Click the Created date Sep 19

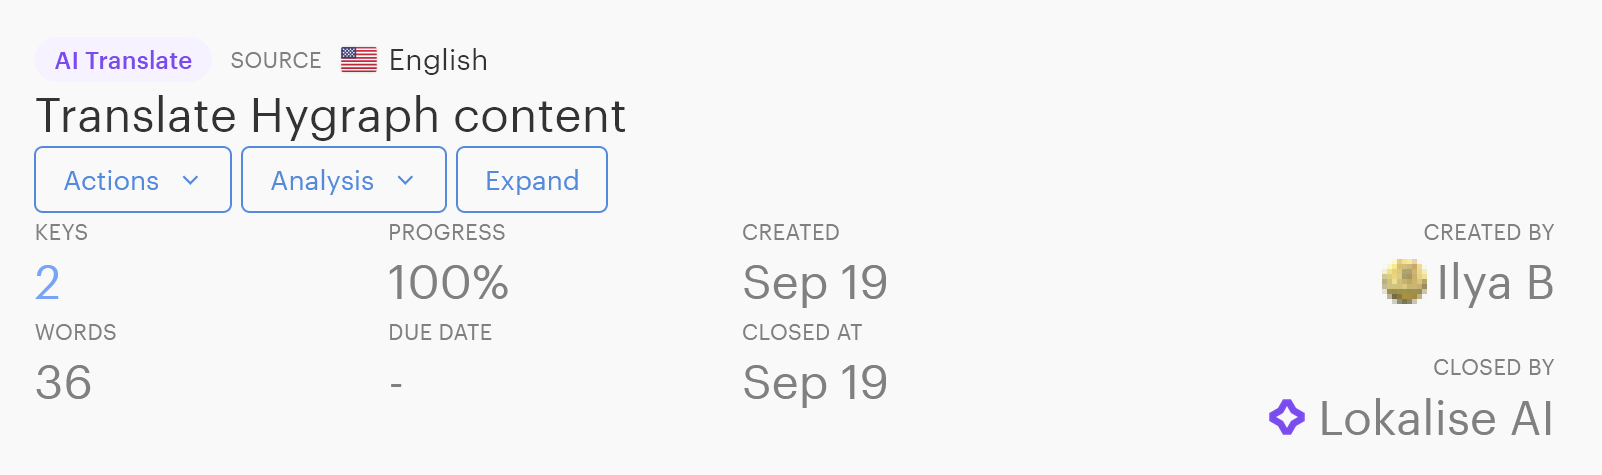tap(815, 283)
